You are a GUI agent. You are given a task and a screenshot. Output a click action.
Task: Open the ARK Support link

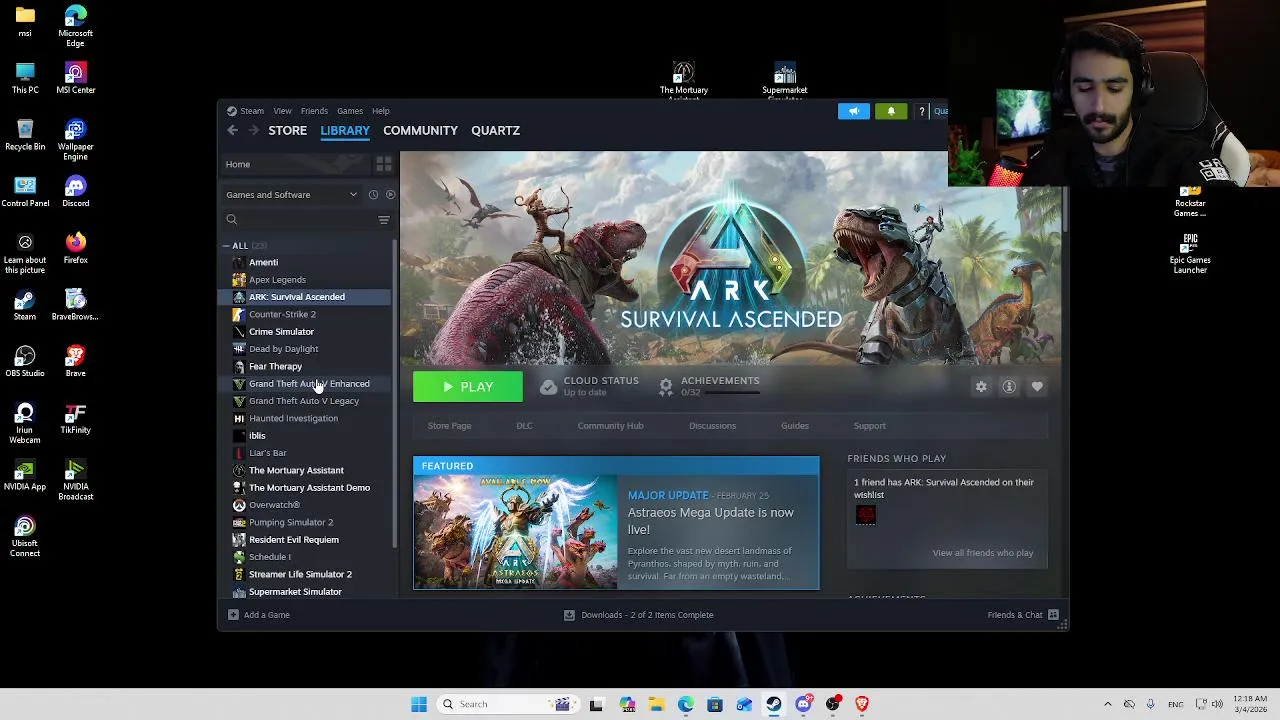(x=869, y=426)
